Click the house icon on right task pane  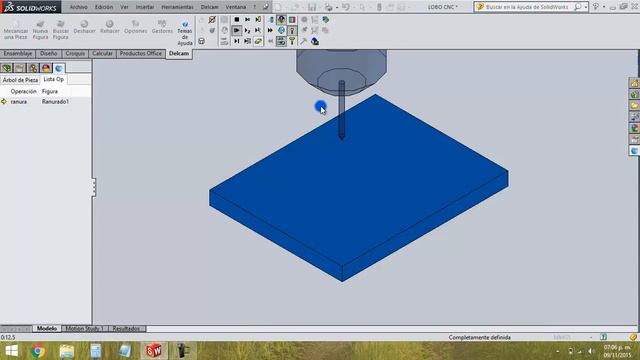[634, 83]
